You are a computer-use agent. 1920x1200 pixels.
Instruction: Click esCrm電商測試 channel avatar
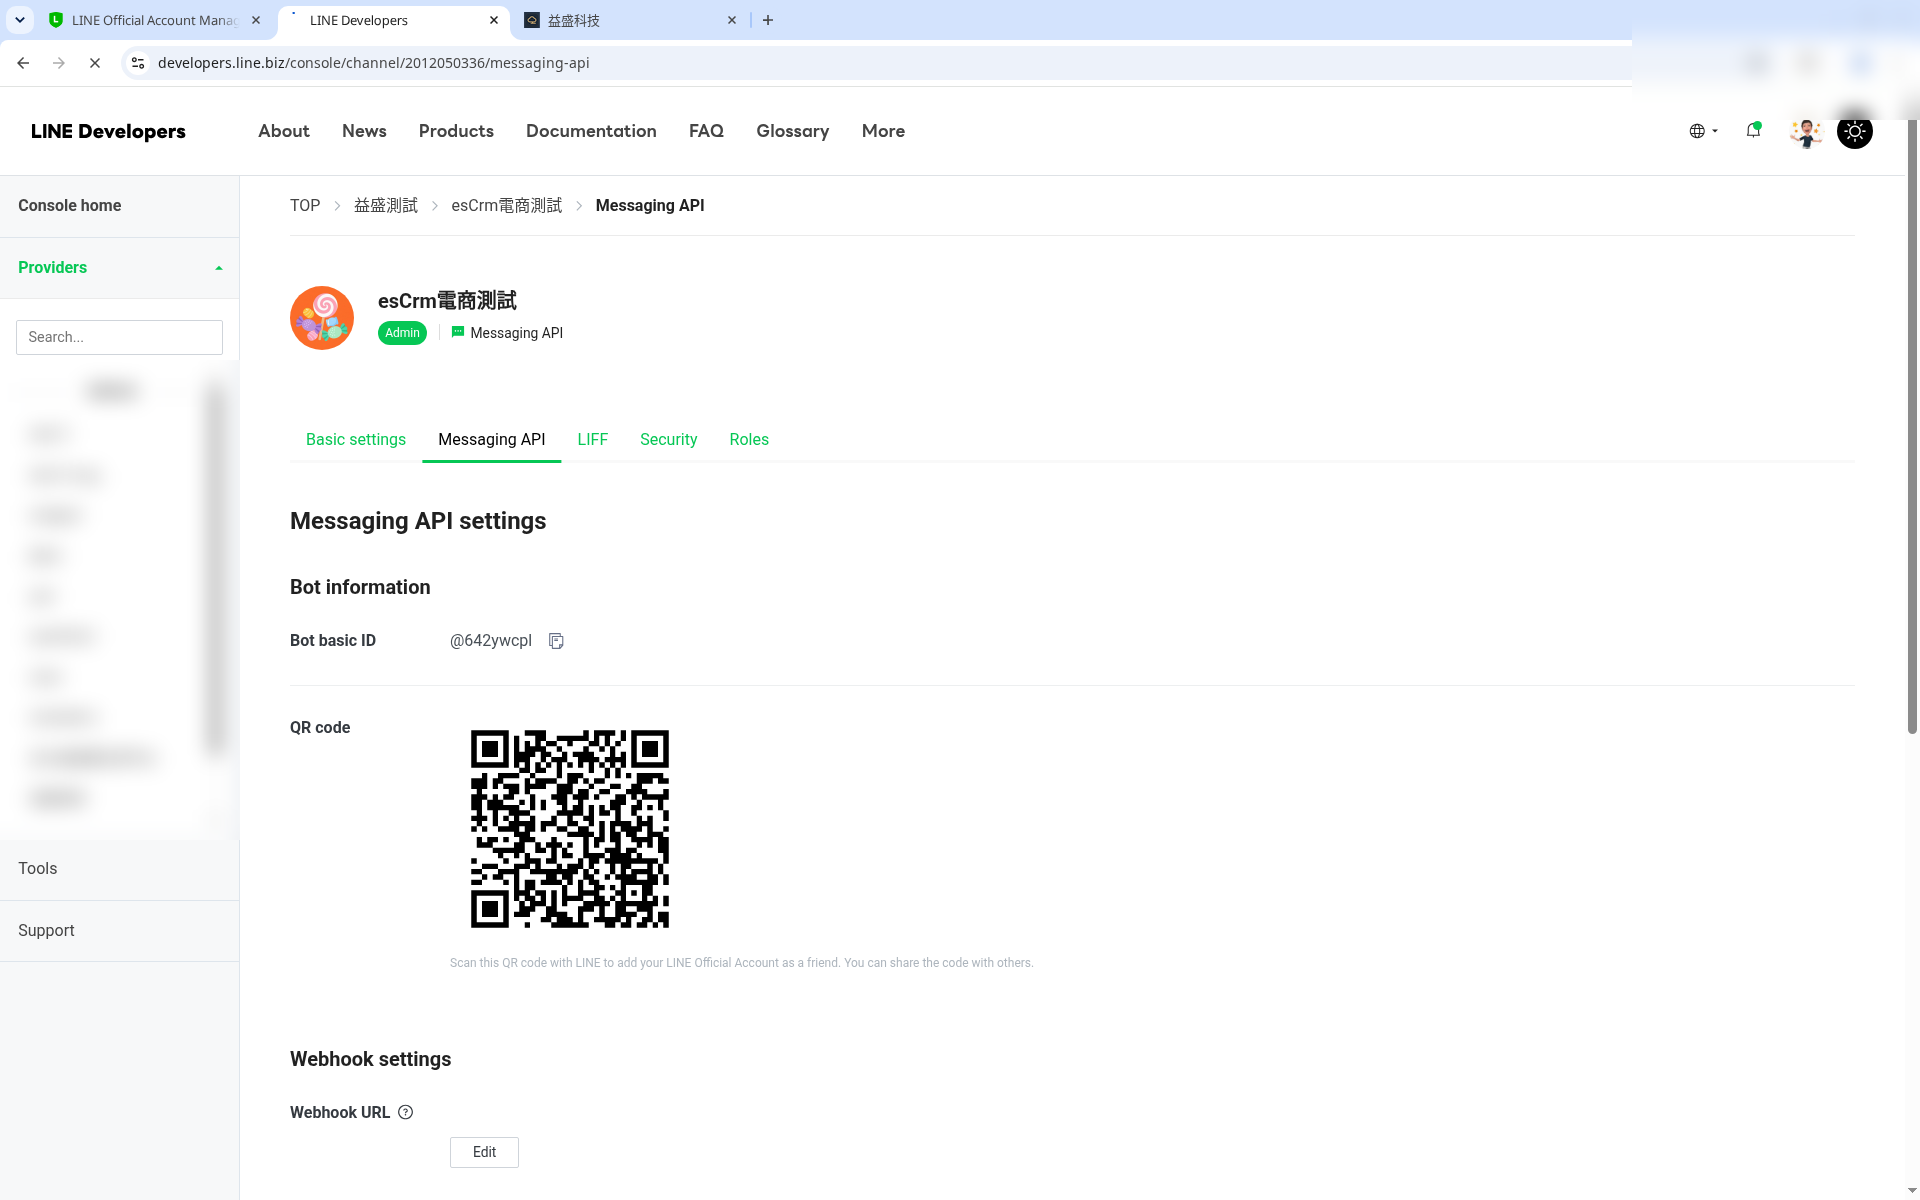coord(322,318)
